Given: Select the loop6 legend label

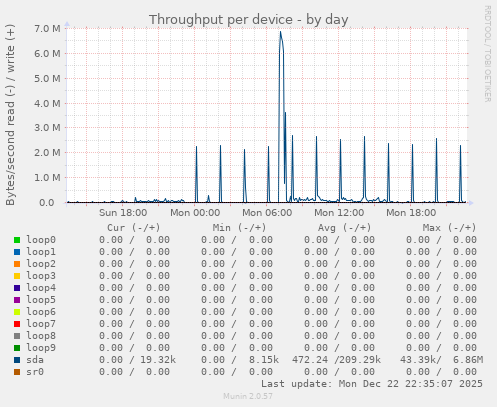Looking at the screenshot, I should coord(41,312).
